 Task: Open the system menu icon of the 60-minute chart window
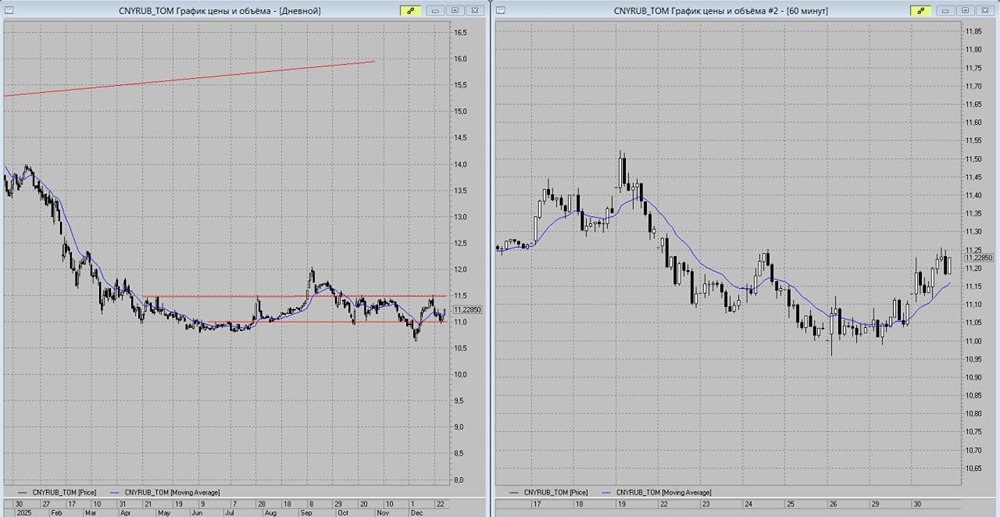tap(501, 10)
